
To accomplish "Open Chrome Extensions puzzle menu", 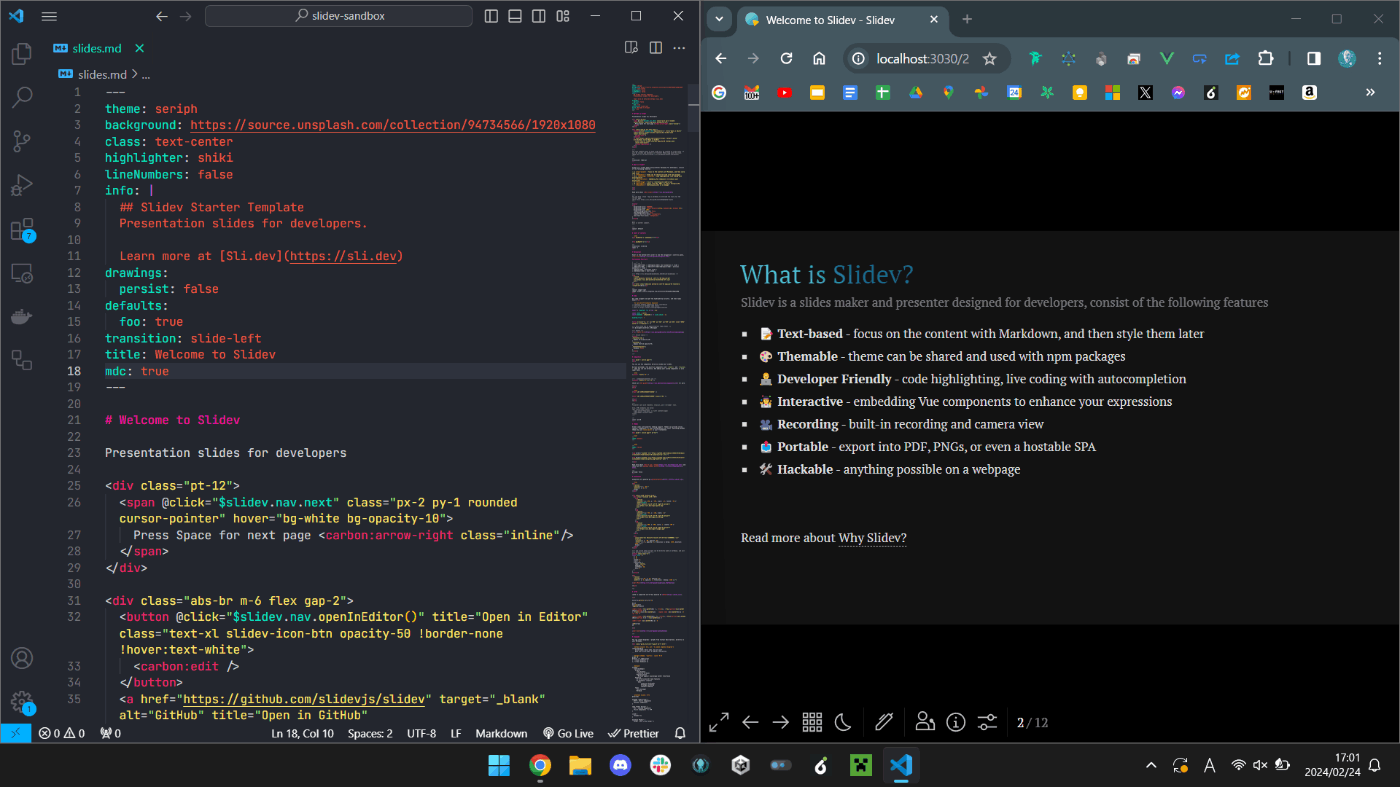I will coord(1265,59).
